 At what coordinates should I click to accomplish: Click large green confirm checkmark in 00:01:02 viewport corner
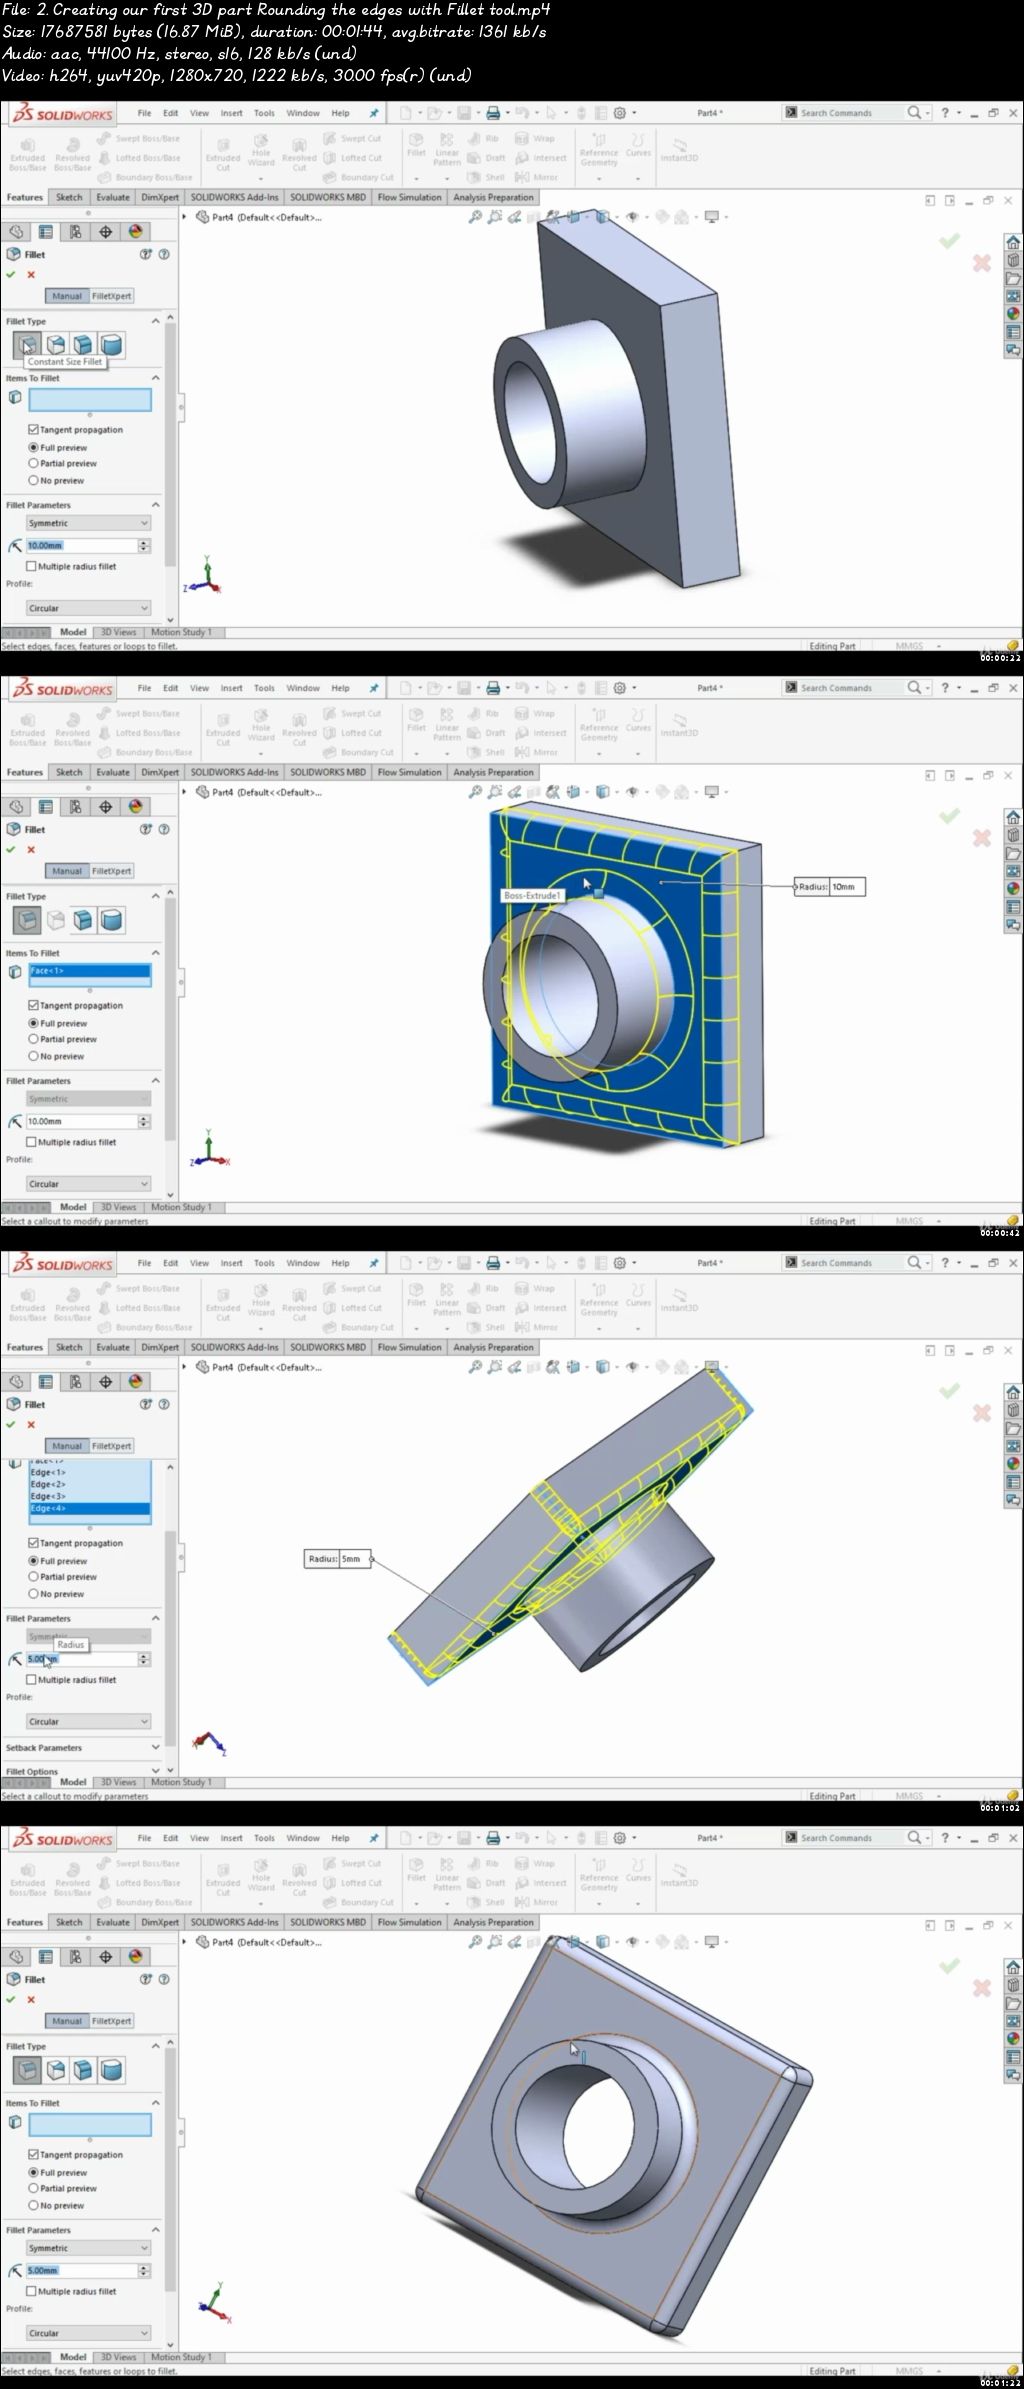(x=949, y=1391)
